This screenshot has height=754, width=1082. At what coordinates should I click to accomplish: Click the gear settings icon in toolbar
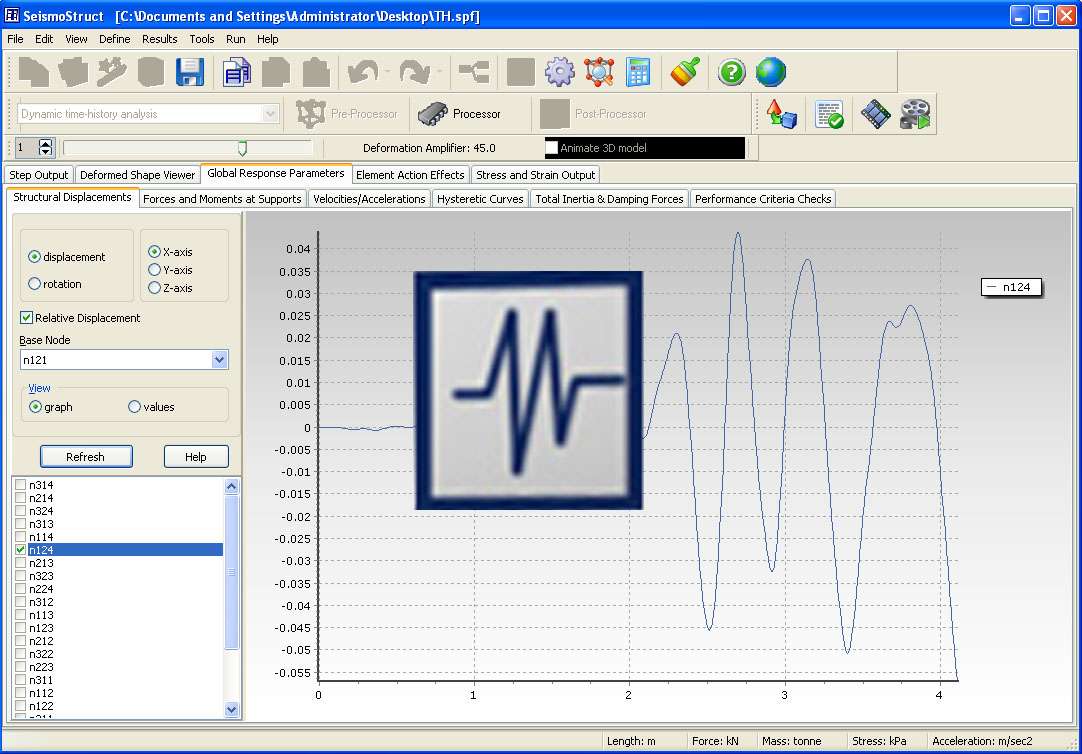559,72
